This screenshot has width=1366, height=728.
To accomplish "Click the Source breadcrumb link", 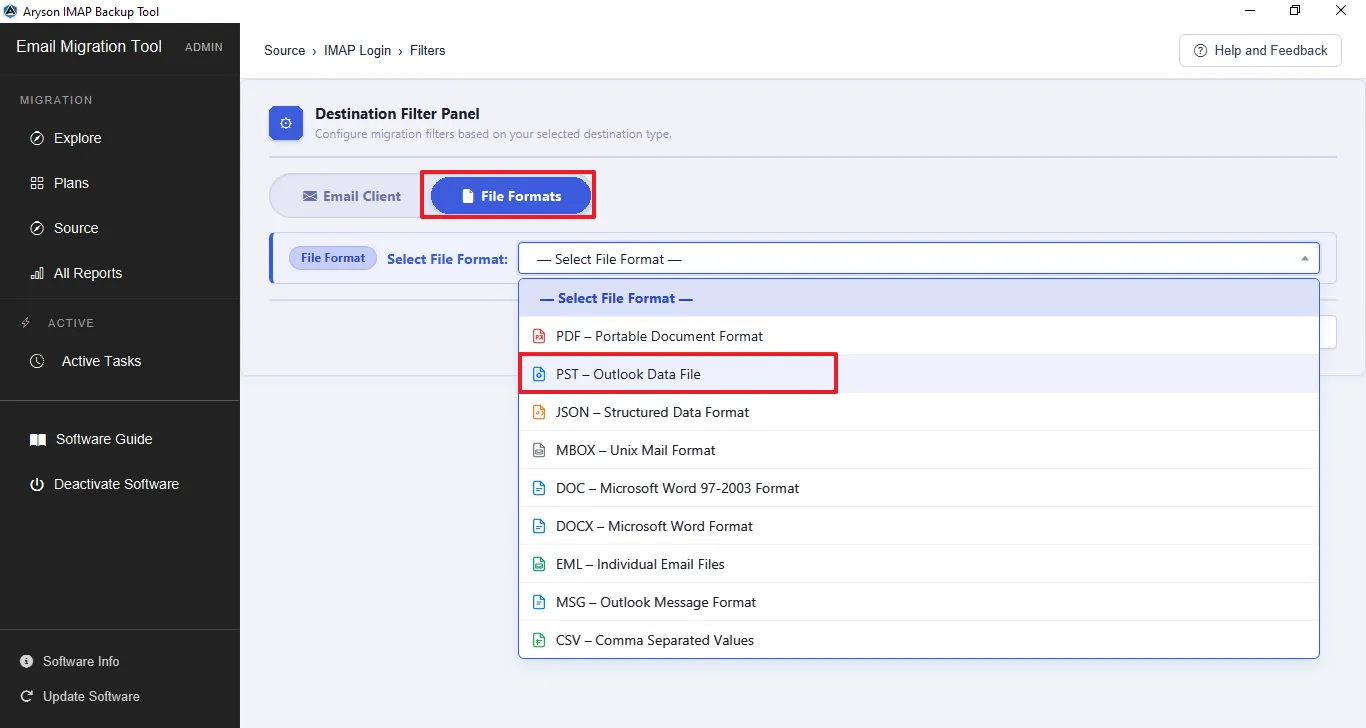I will click(285, 50).
